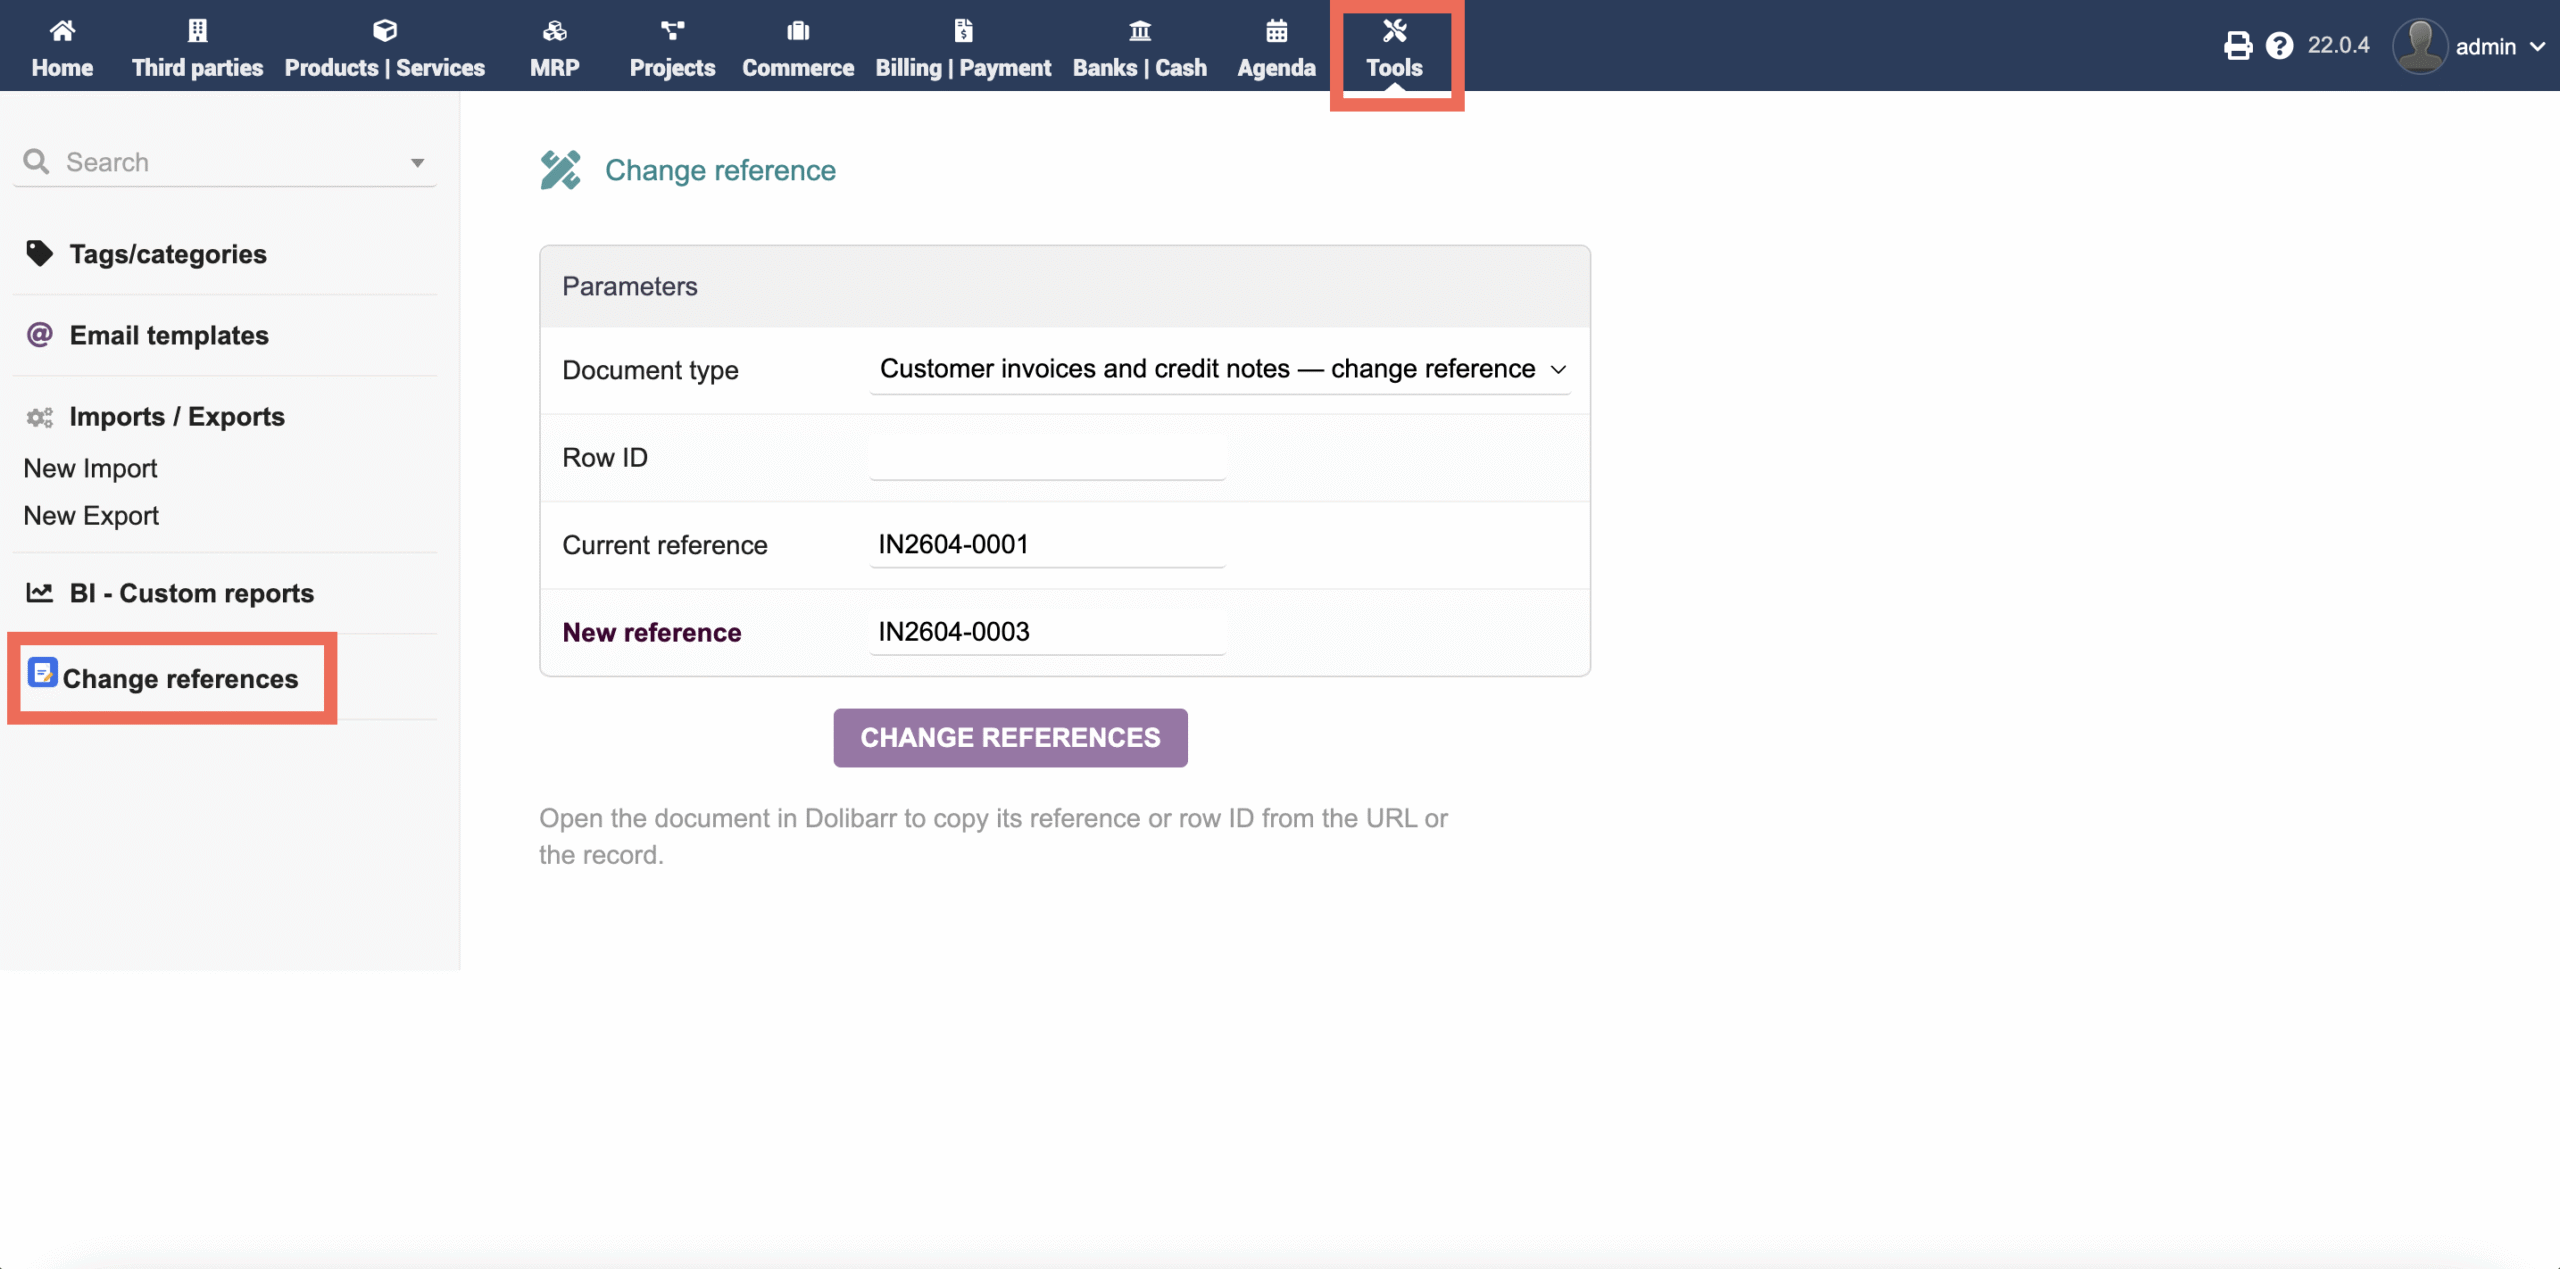Click the help question mark icon

pos(2281,45)
